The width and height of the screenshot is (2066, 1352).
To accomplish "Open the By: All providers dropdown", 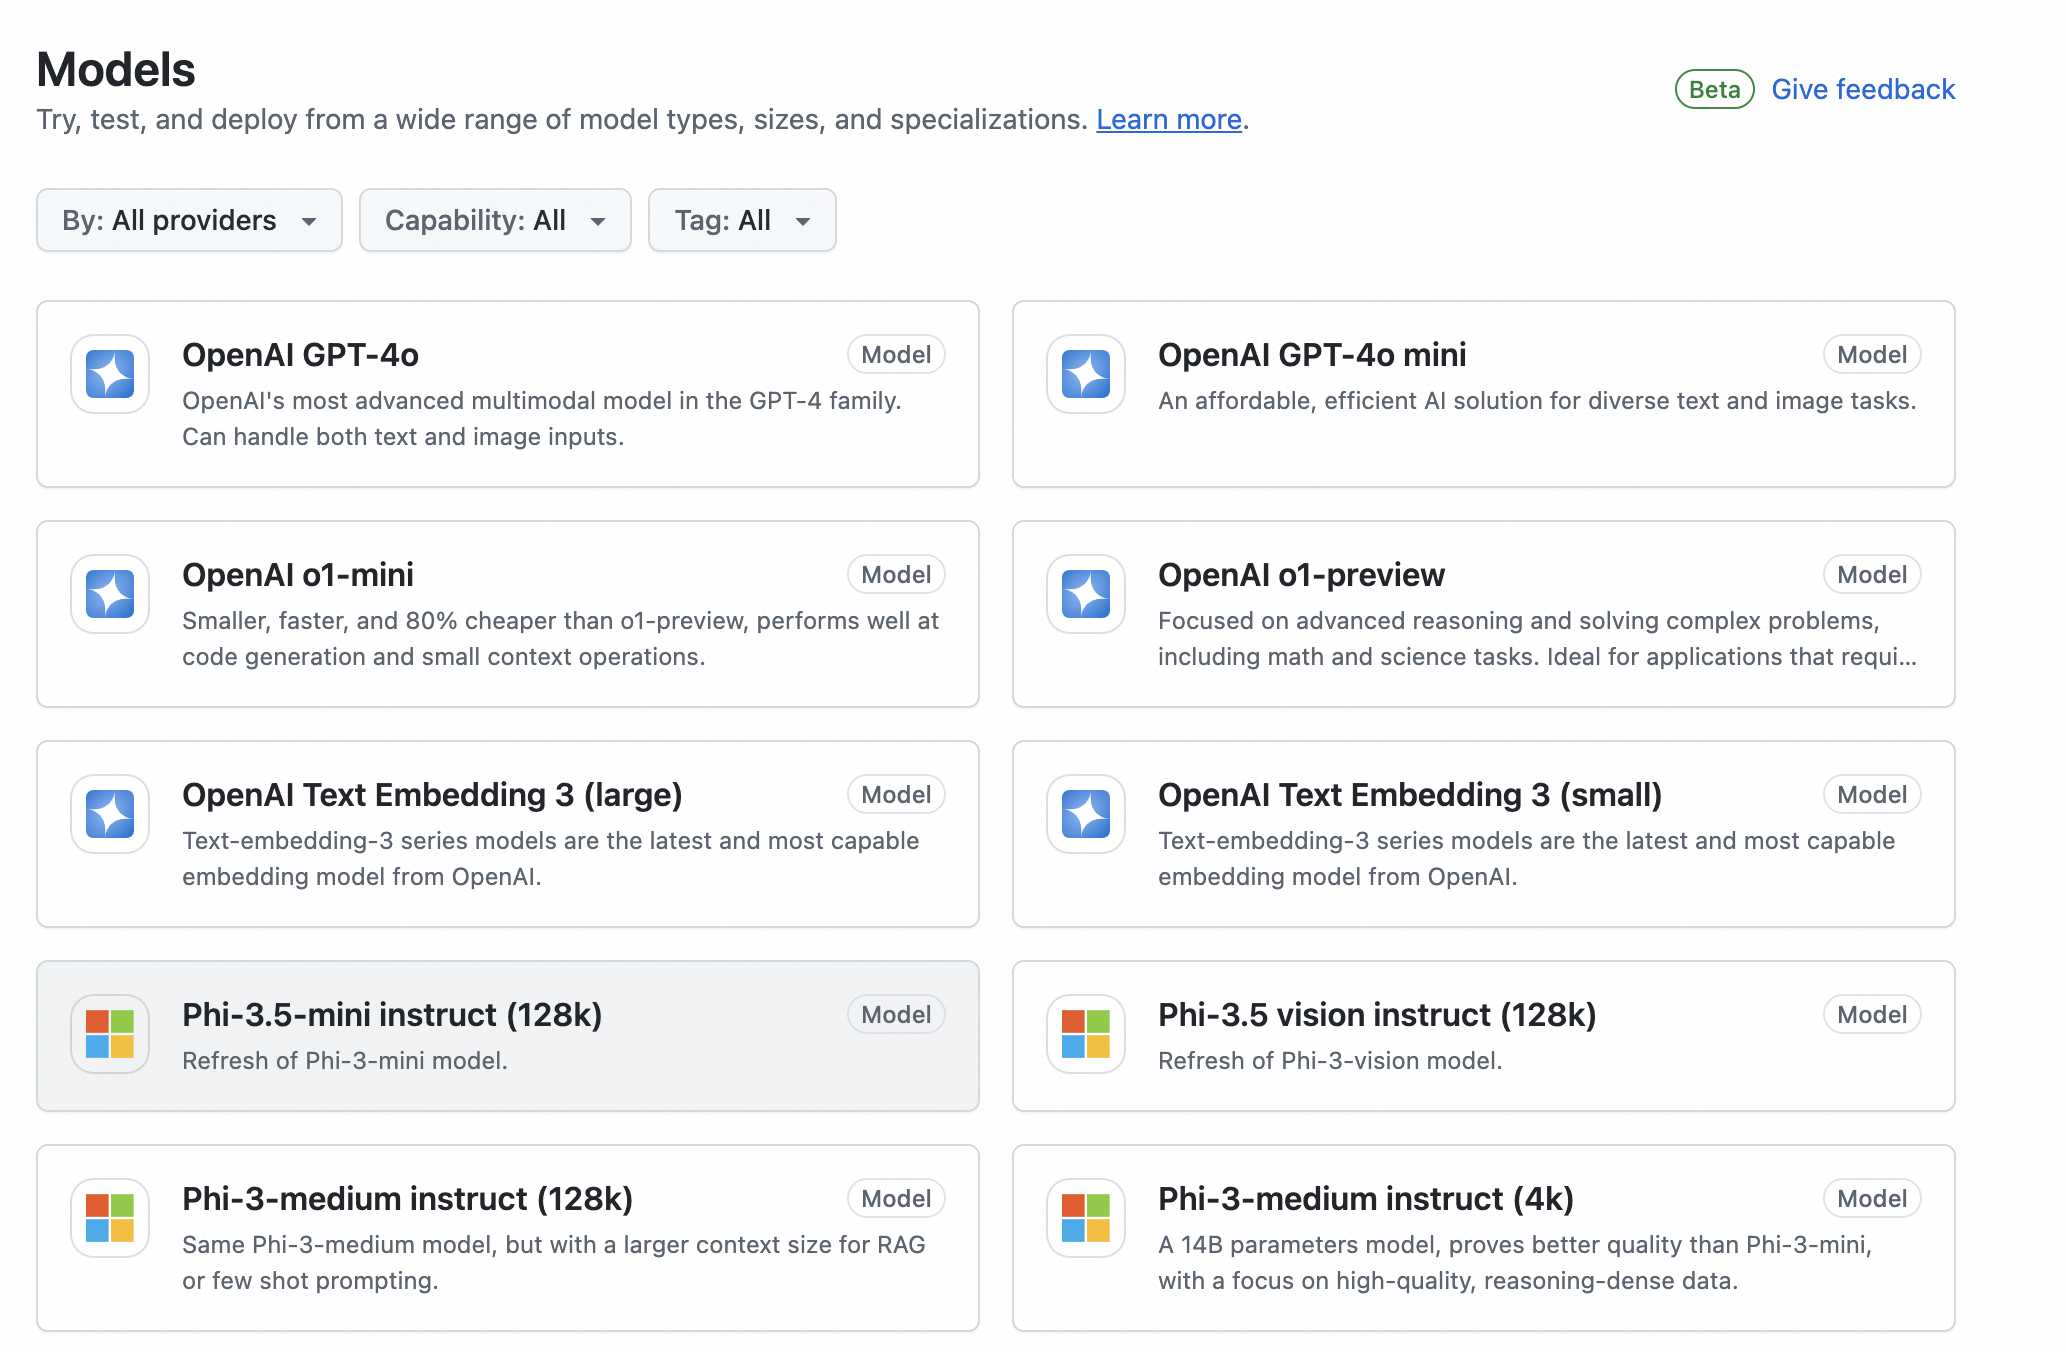I will coord(188,220).
